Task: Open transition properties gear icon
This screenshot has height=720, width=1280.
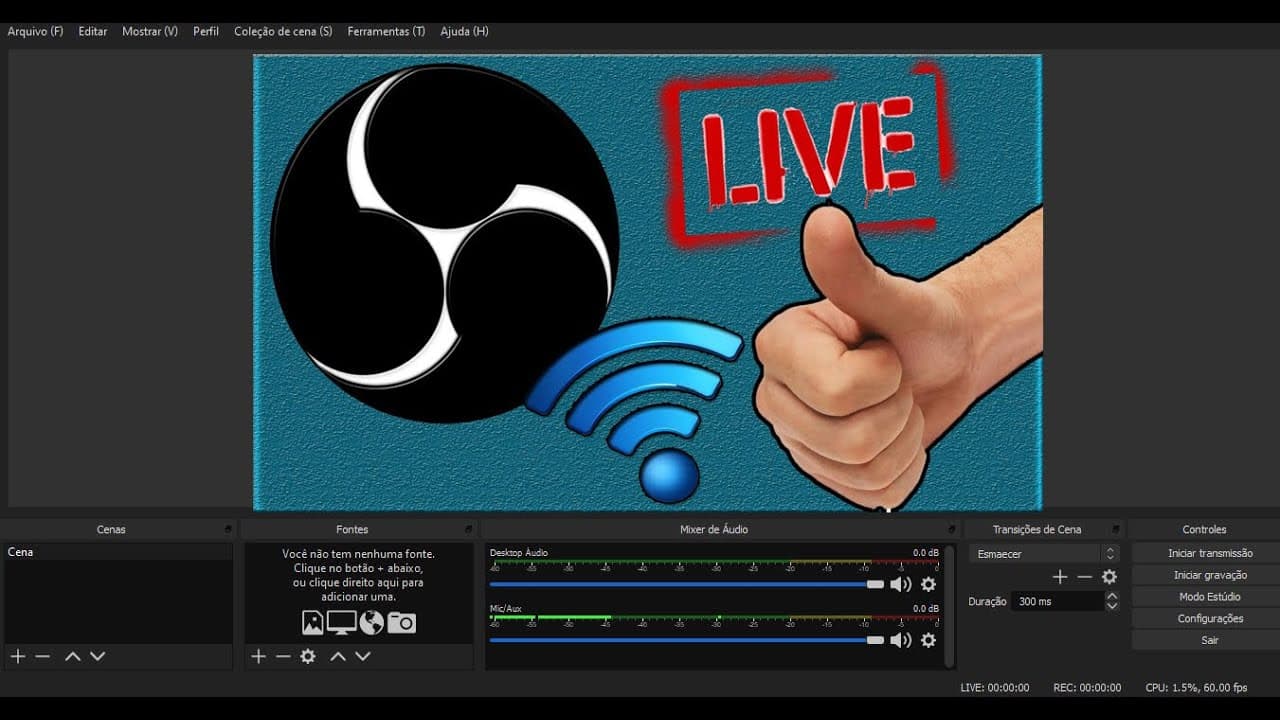Action: pyautogui.click(x=1109, y=577)
